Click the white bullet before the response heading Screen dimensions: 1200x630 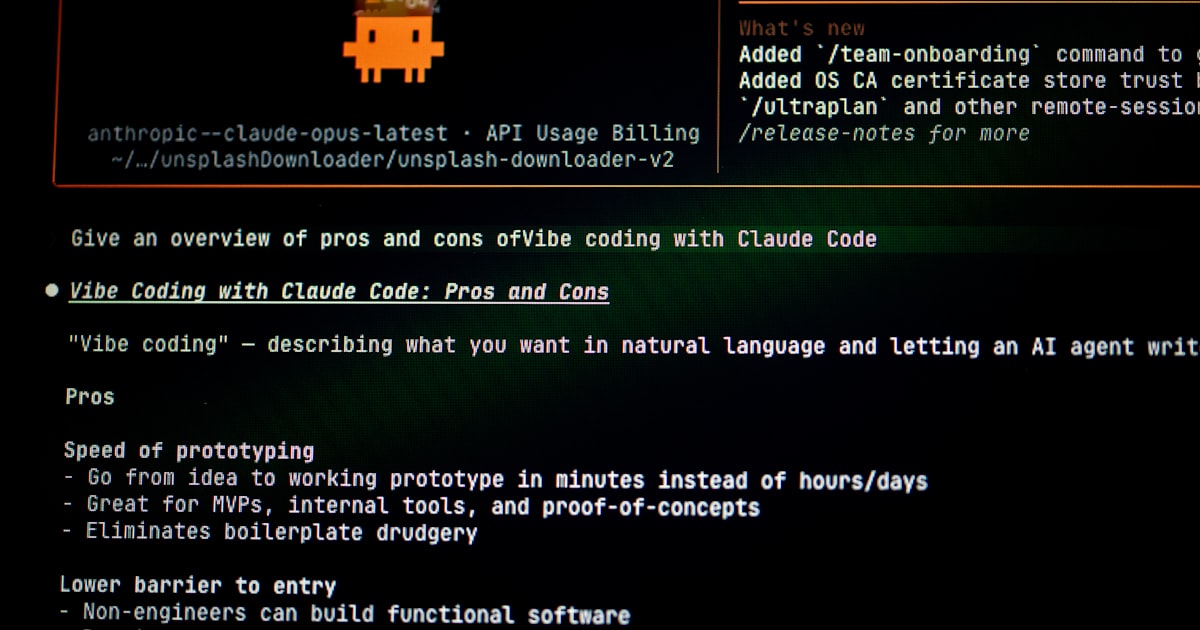[x=52, y=291]
